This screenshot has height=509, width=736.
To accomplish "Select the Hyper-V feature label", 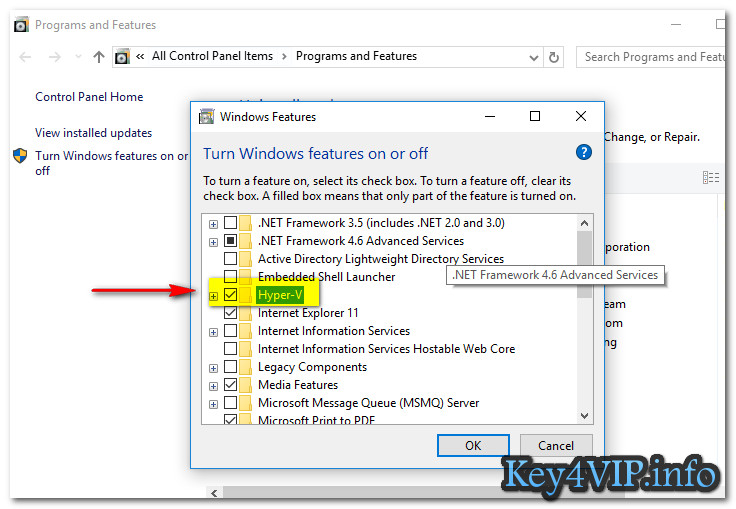I will (280, 295).
